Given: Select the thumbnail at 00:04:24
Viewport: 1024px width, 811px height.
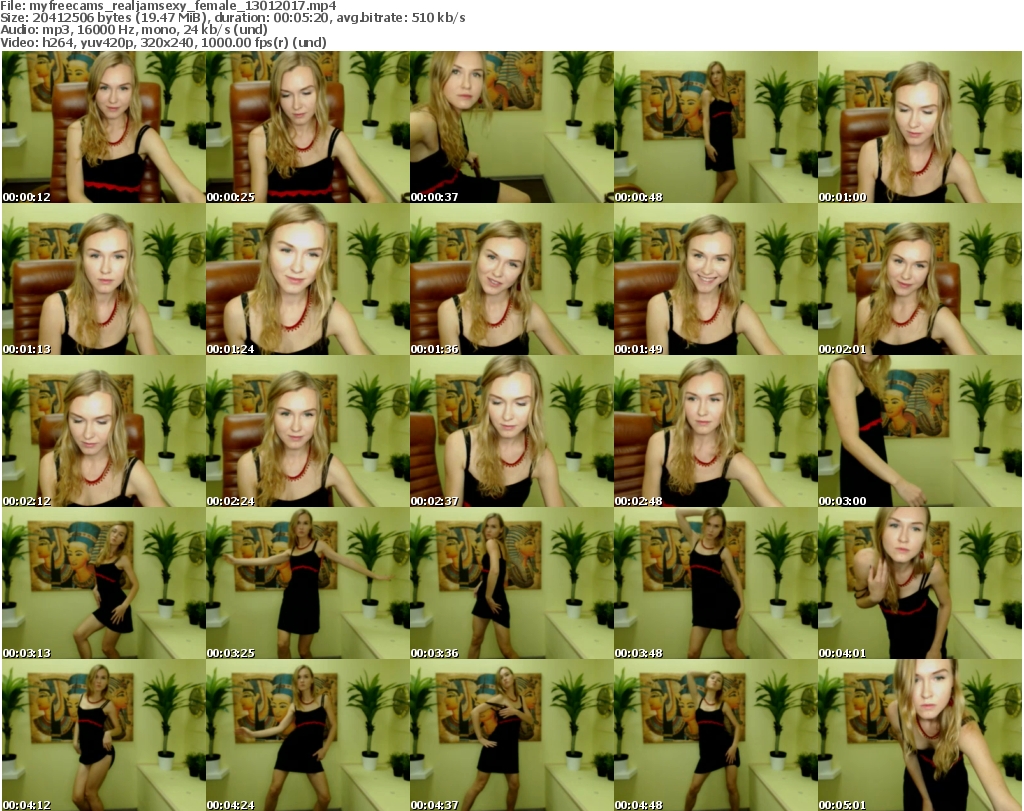Looking at the screenshot, I should click(x=308, y=735).
